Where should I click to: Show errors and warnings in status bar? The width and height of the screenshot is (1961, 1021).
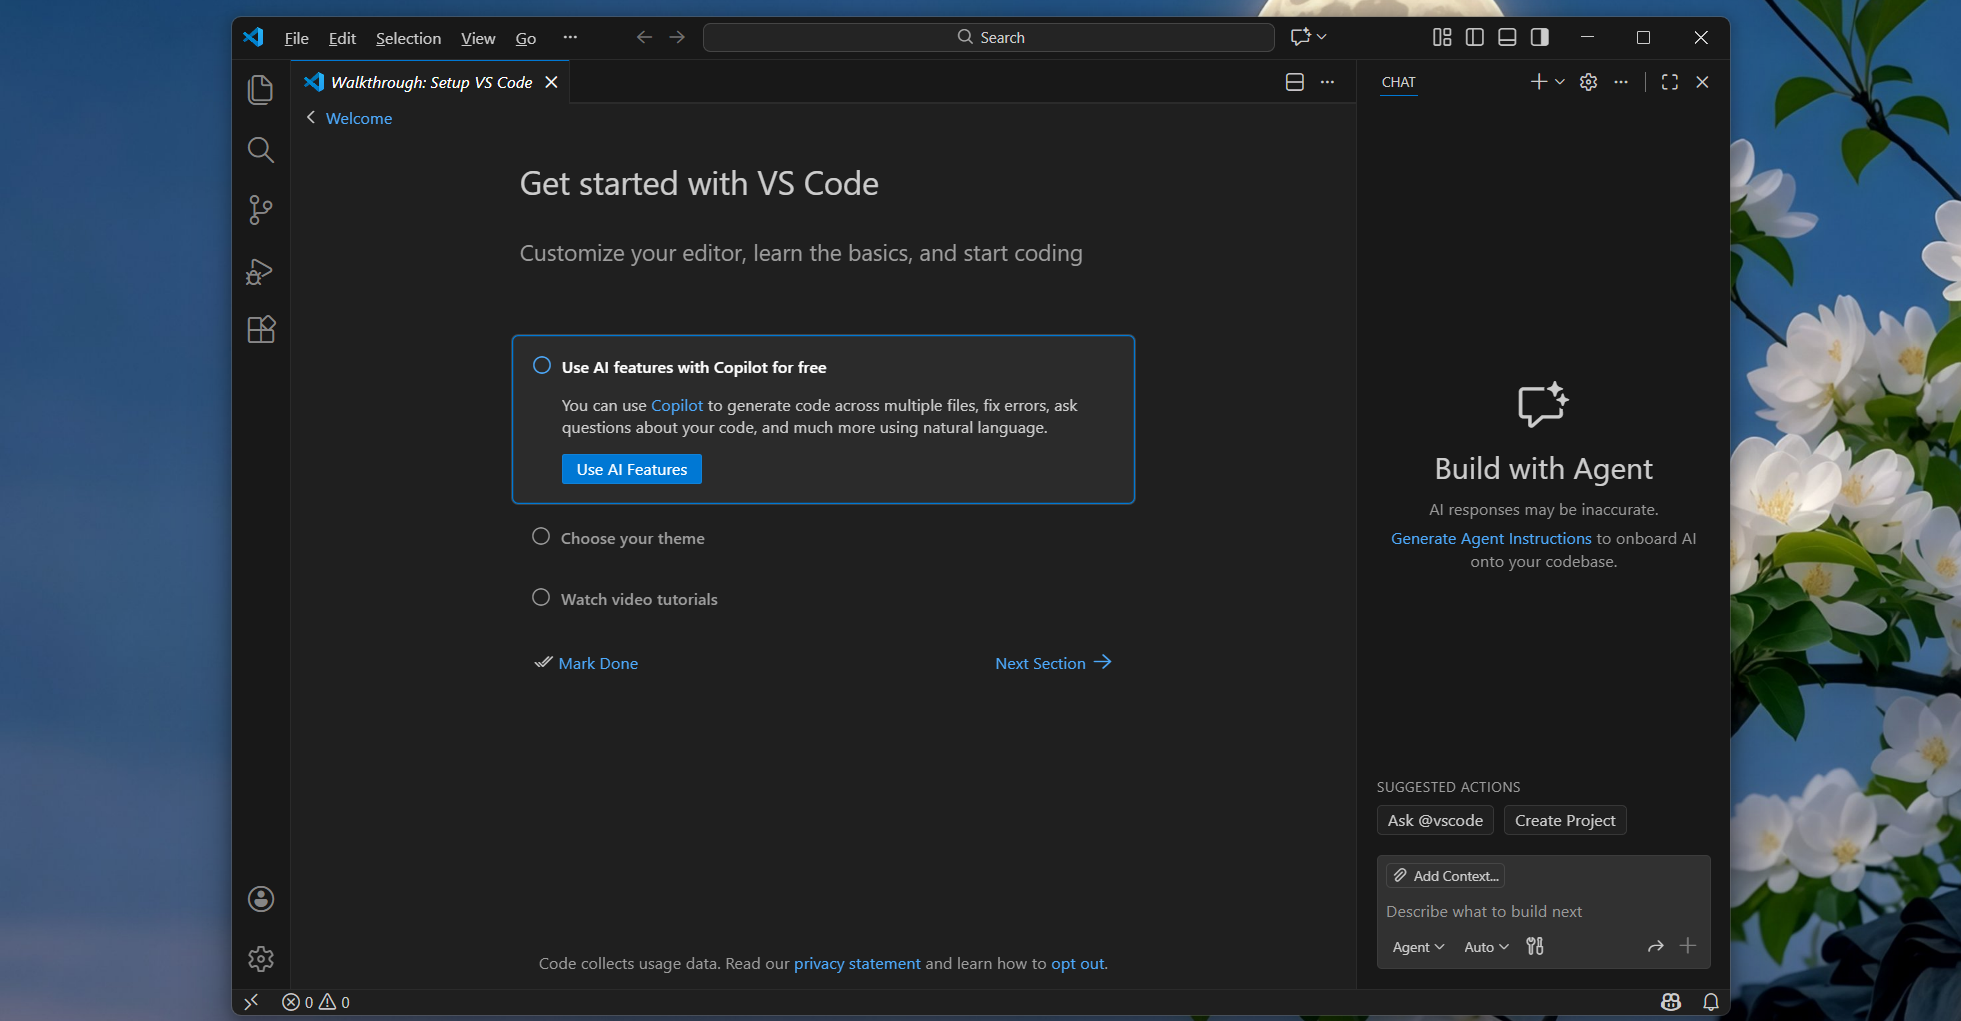(316, 1002)
